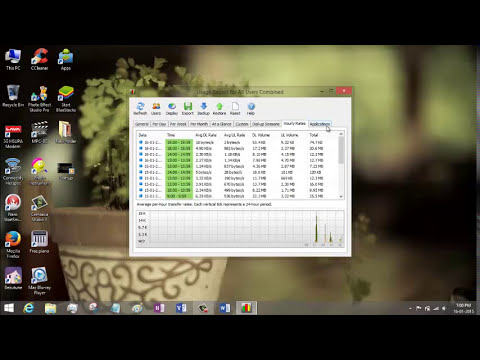Select the row with time 18:00 - 18:59
Image resolution: width=480 pixels, height=360 pixels.
[x=237, y=148]
